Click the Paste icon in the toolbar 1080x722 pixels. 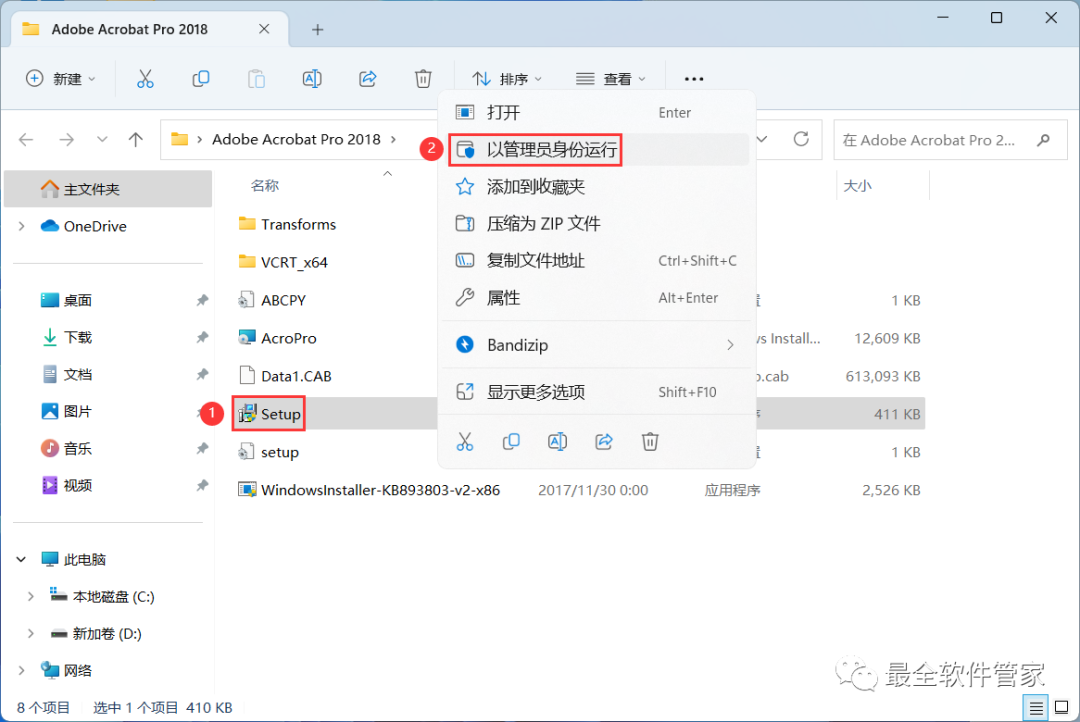[x=256, y=79]
